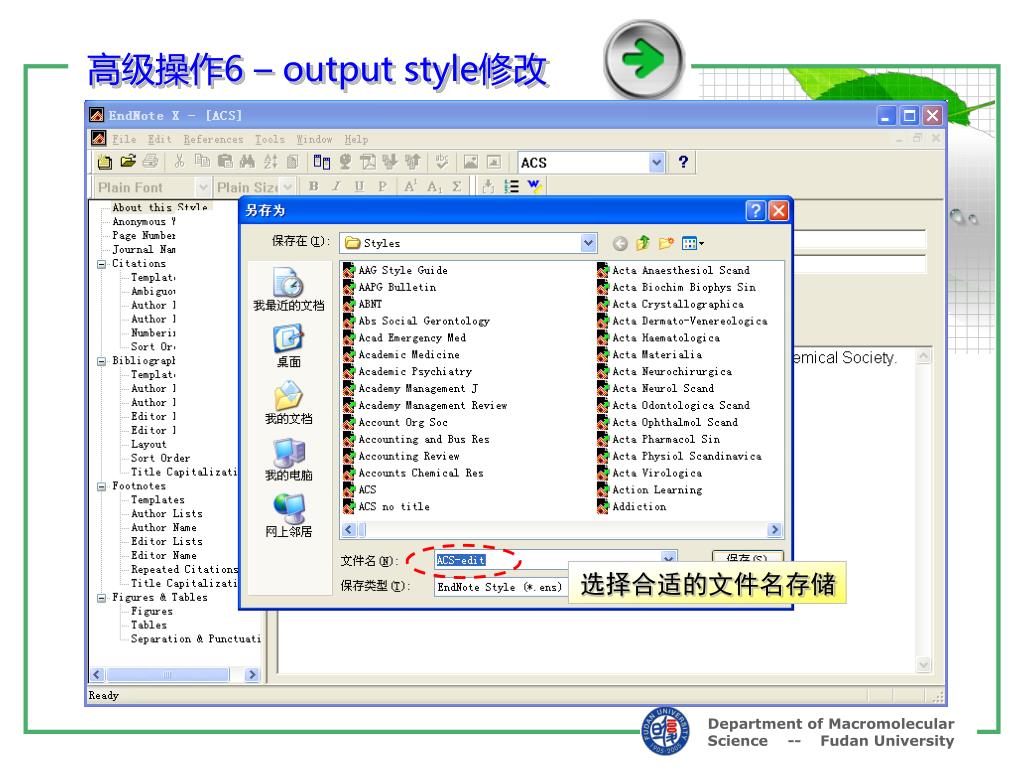Screen dimensions: 1024x768
Task: Toggle Italic formatting button
Action: (x=336, y=187)
